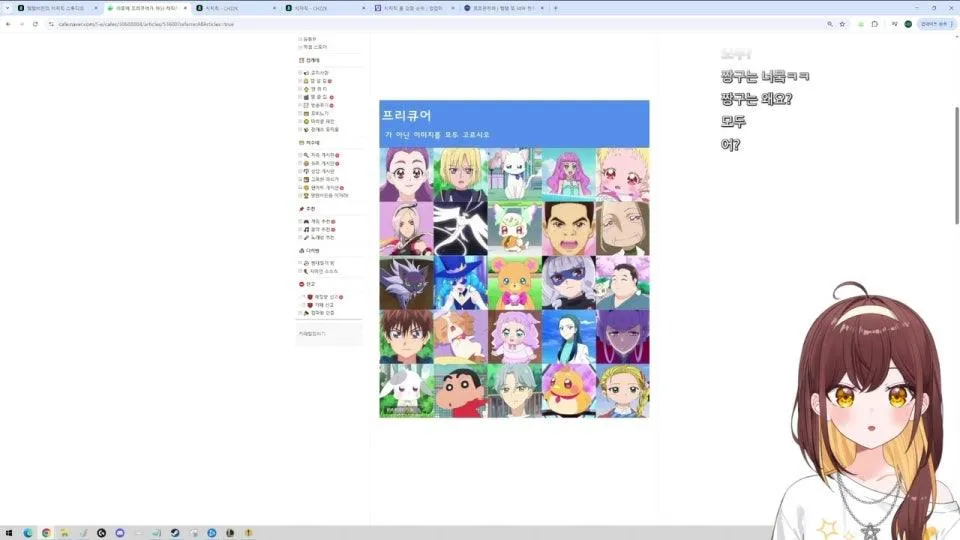Open the green Chrome profile avatar

coord(908,24)
